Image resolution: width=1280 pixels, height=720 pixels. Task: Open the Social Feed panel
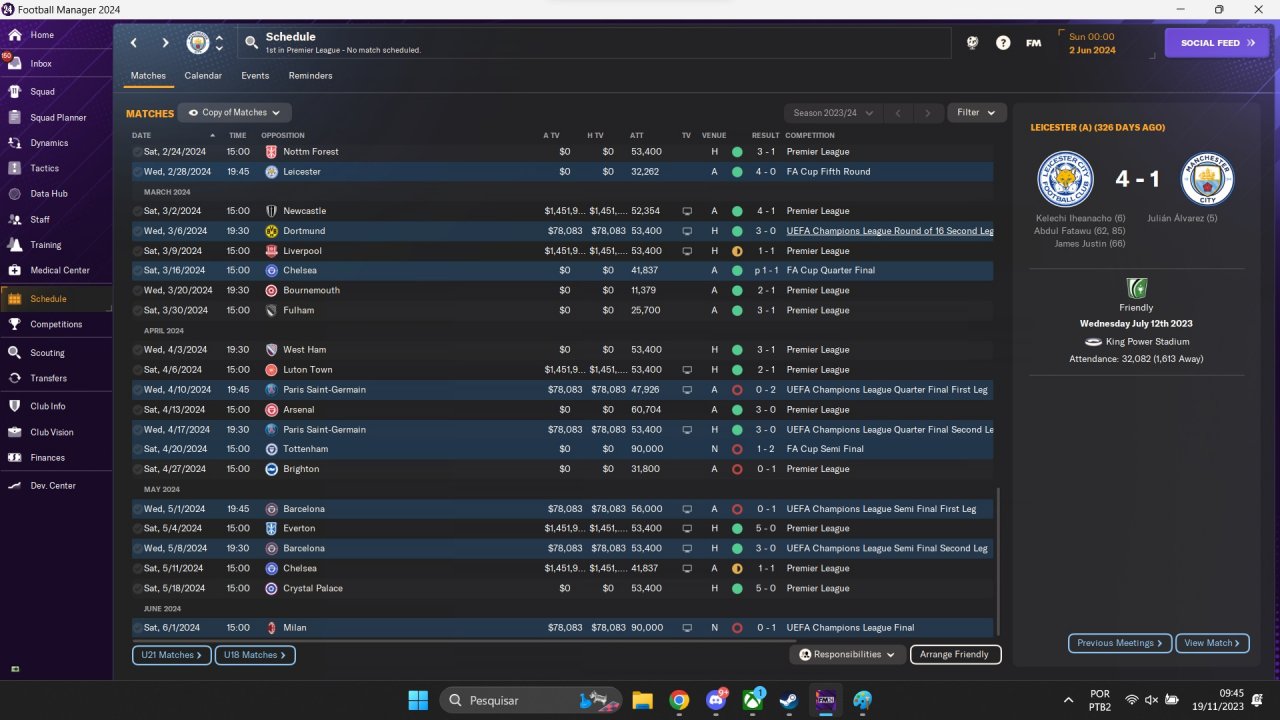[1217, 43]
